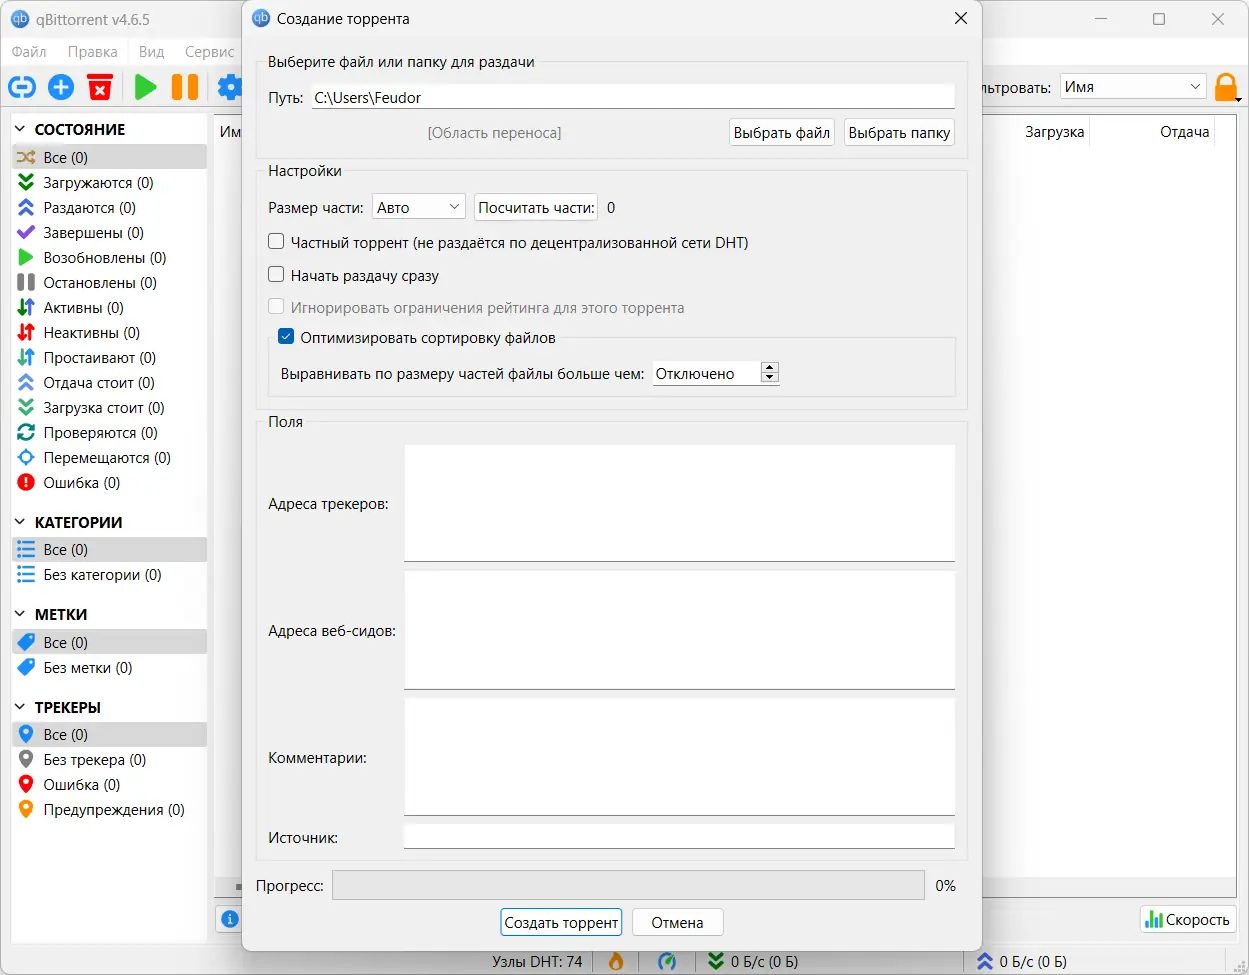
Task: Select the 'Остановлены (0)' status filter
Action: [109, 283]
